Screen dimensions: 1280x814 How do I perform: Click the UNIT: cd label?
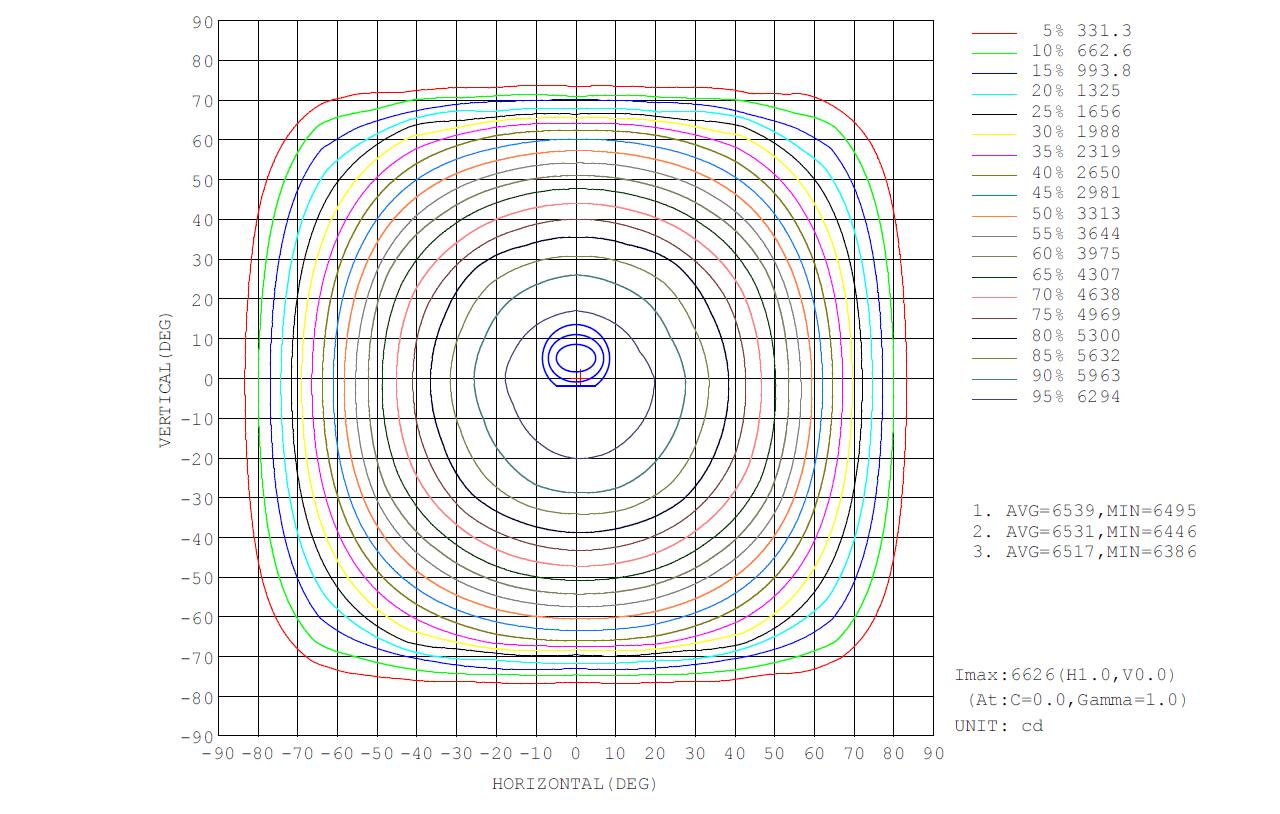(x=999, y=726)
